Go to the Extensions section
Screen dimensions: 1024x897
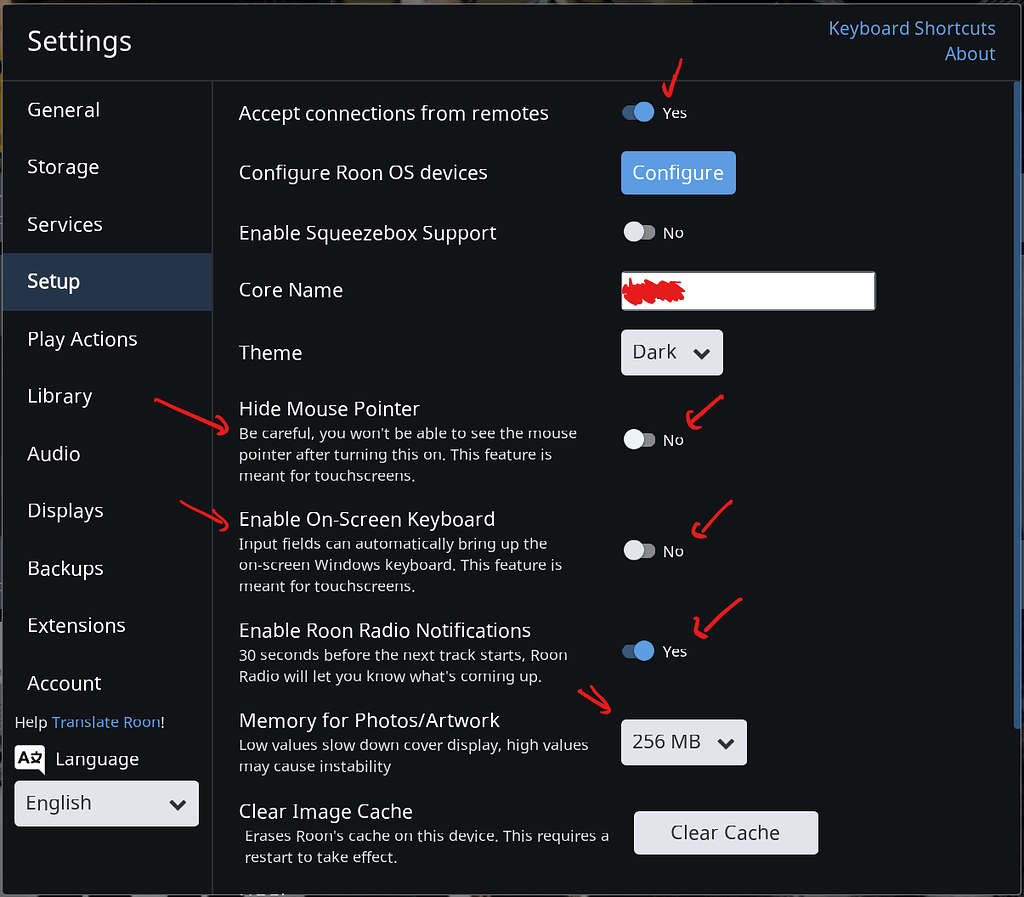click(x=76, y=625)
